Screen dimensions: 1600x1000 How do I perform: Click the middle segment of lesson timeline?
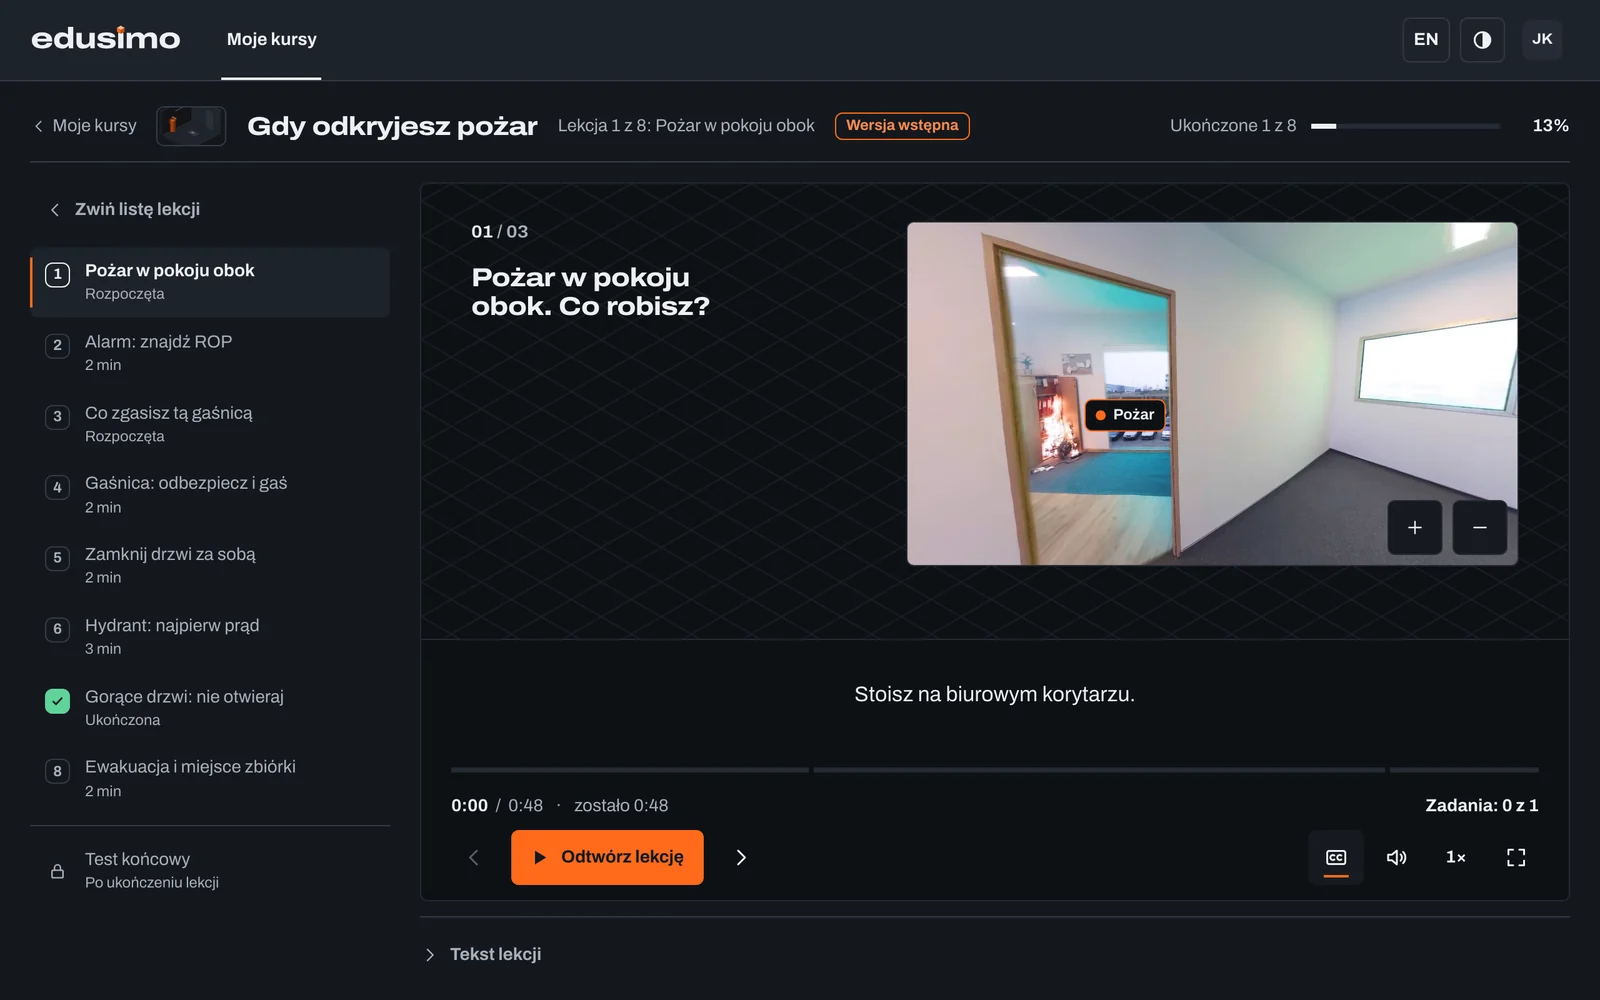tap(1099, 770)
